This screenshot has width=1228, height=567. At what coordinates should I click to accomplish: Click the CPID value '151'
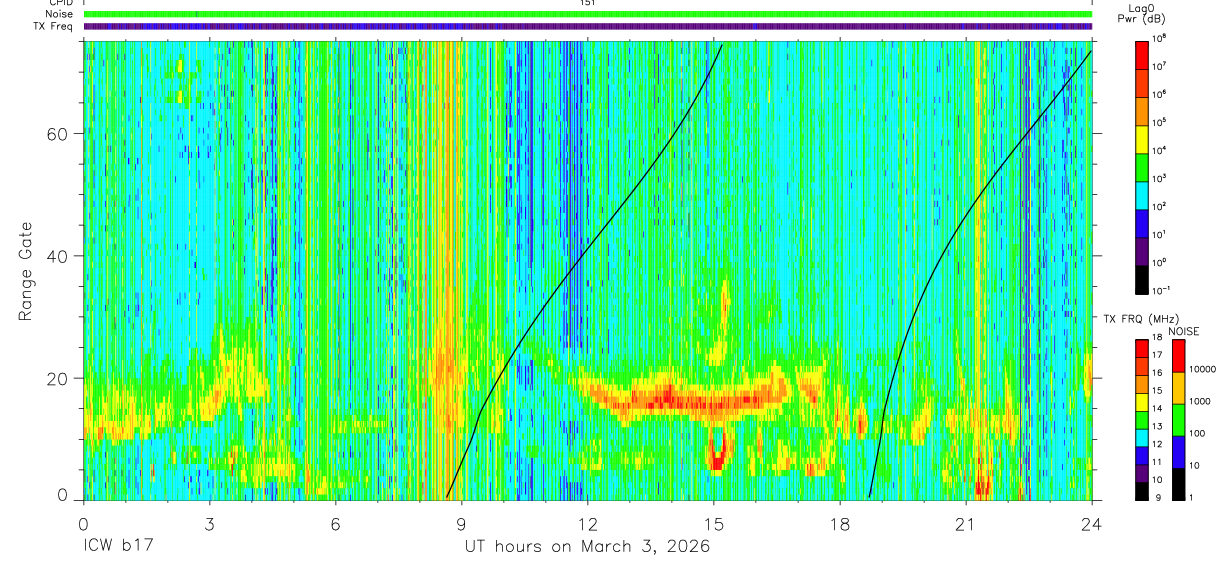click(588, 3)
